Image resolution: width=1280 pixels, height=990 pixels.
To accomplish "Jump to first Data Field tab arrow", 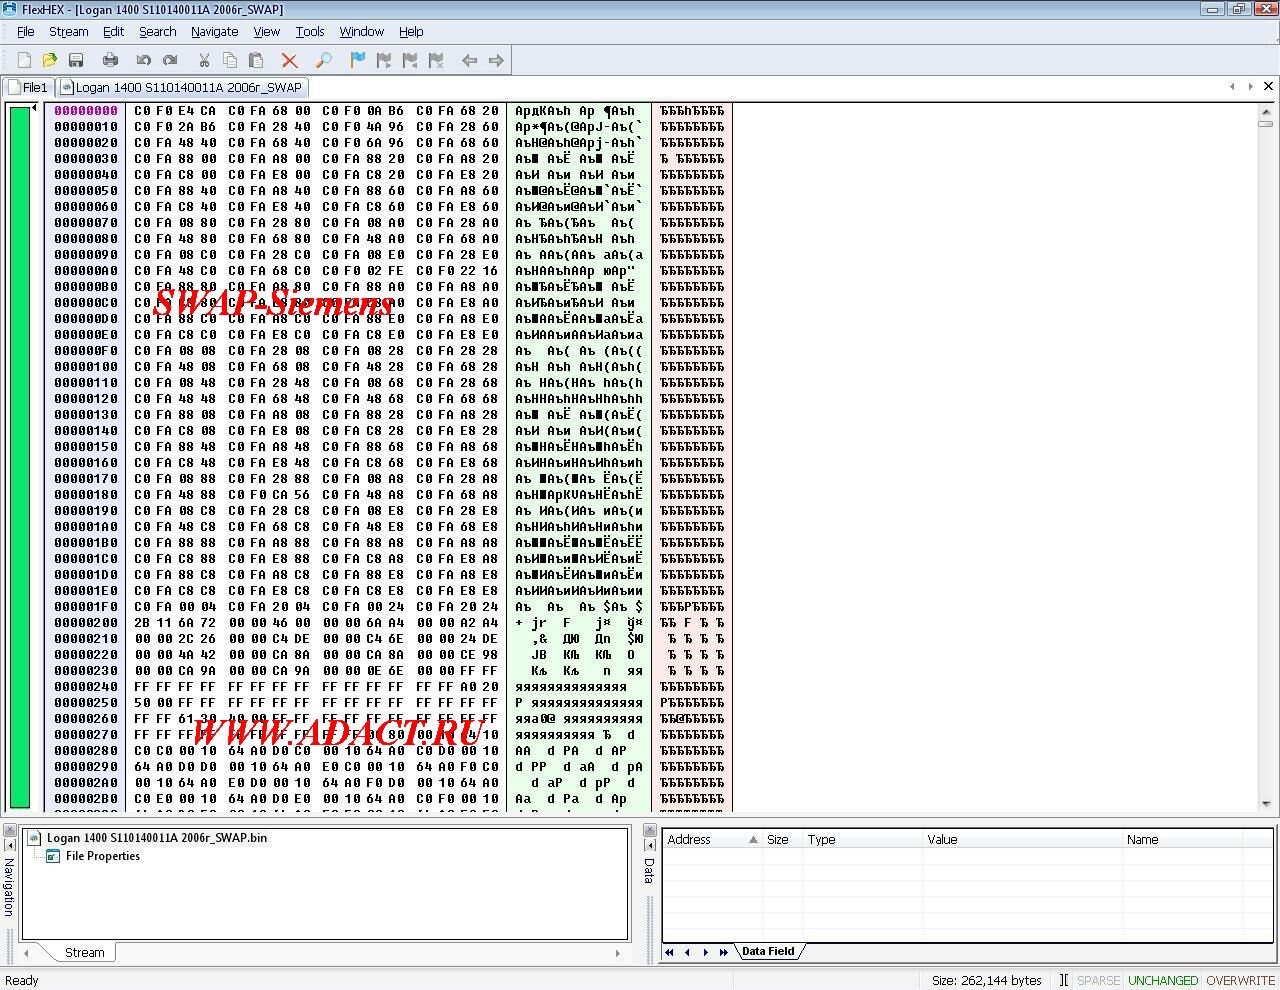I will pos(669,952).
